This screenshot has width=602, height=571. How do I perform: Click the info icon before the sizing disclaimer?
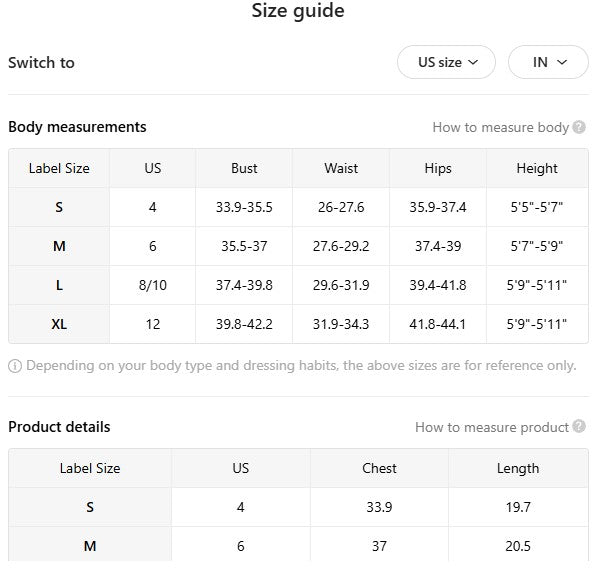click(15, 366)
